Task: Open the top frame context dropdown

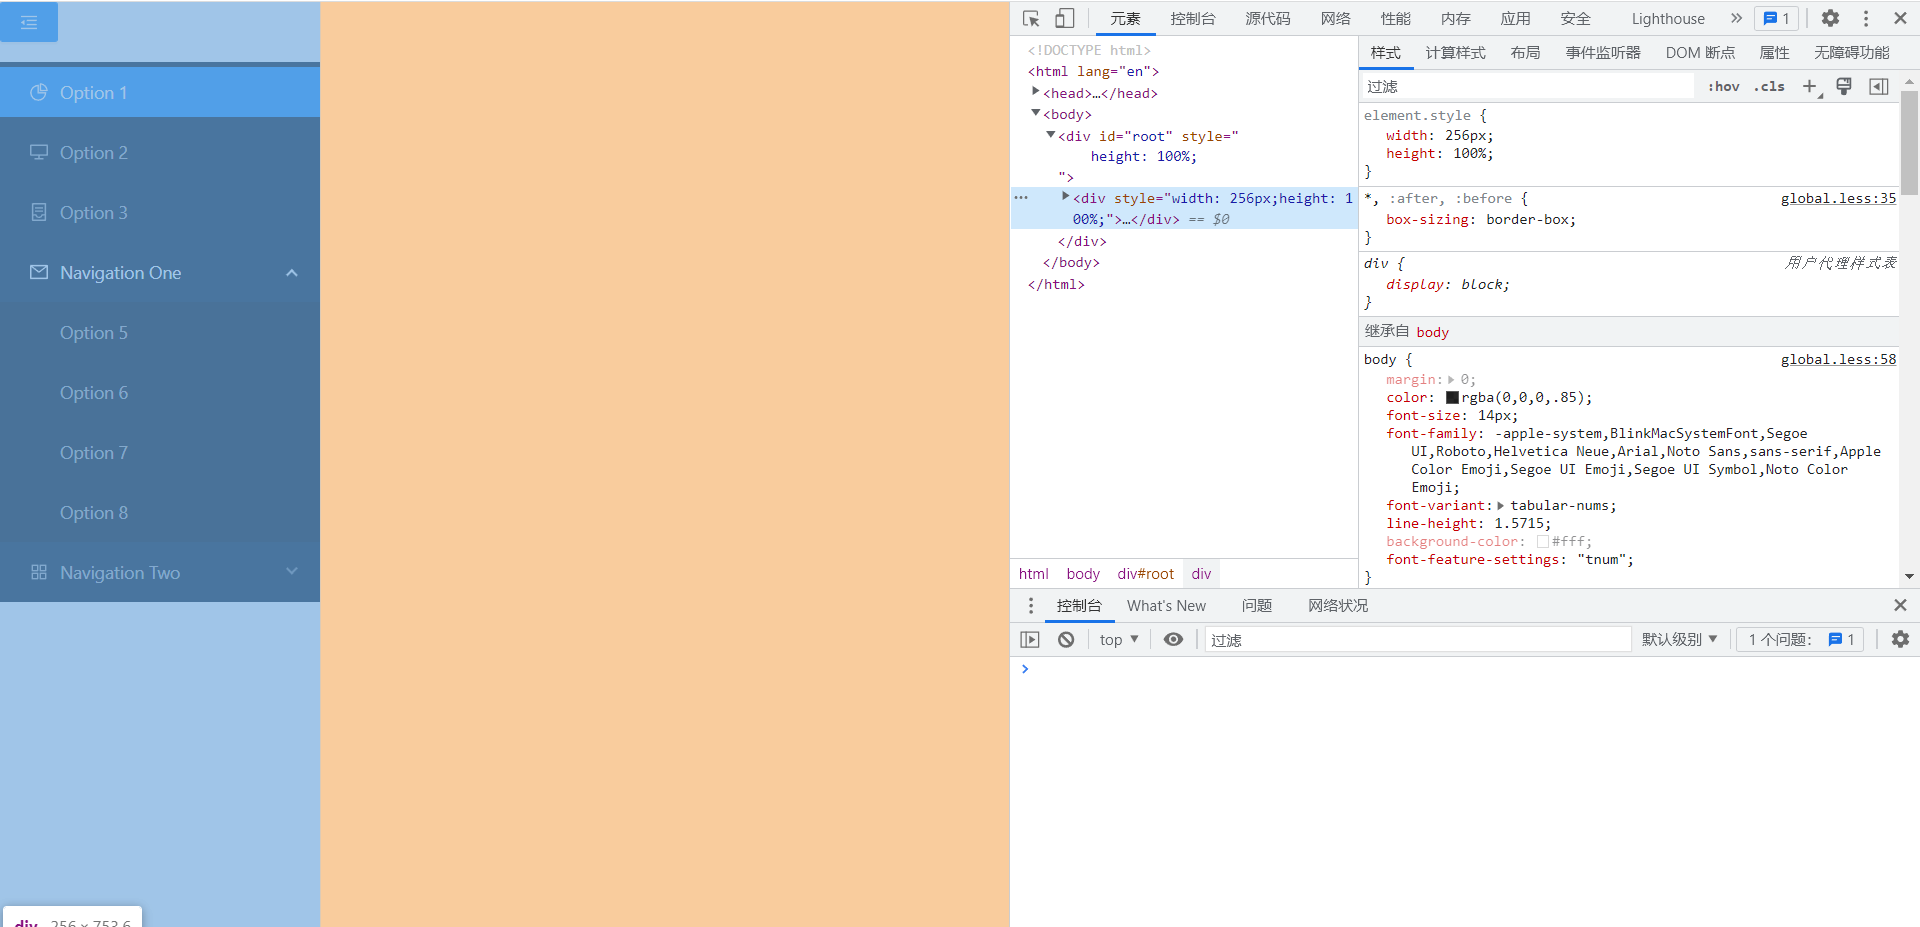Action: pos(1117,639)
